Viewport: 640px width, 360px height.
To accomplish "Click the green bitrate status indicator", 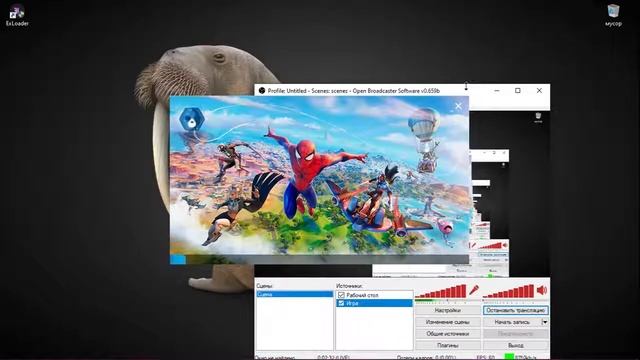I will click(x=509, y=357).
